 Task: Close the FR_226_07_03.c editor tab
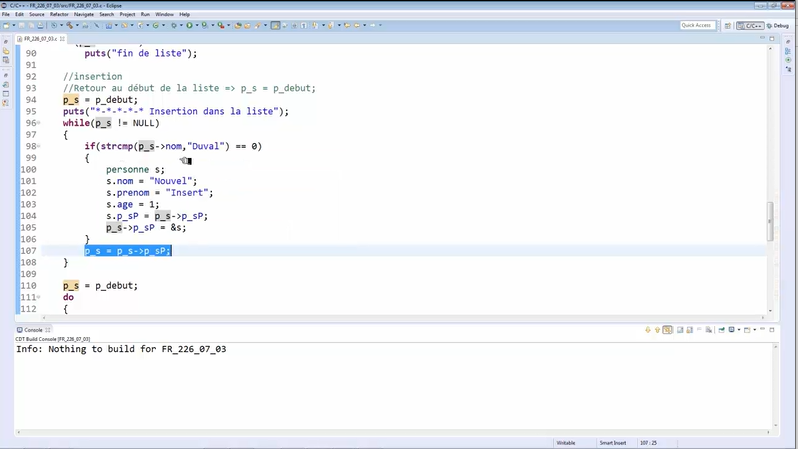(62, 39)
